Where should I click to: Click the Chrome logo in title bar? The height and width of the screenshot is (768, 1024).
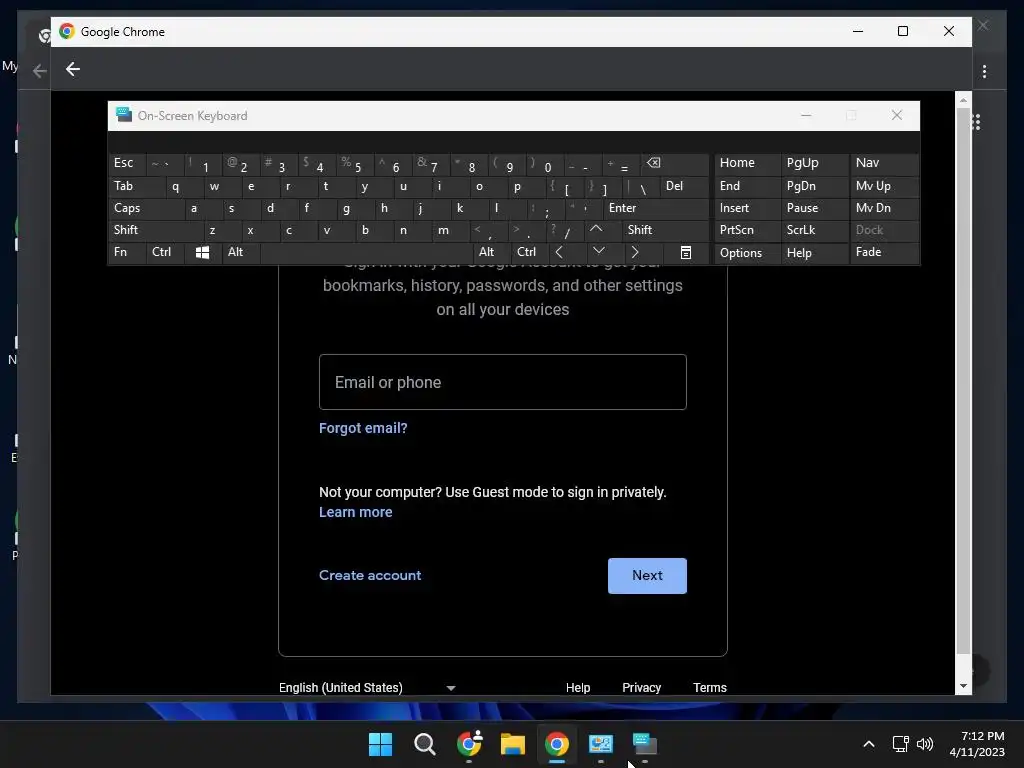pyautogui.click(x=67, y=31)
